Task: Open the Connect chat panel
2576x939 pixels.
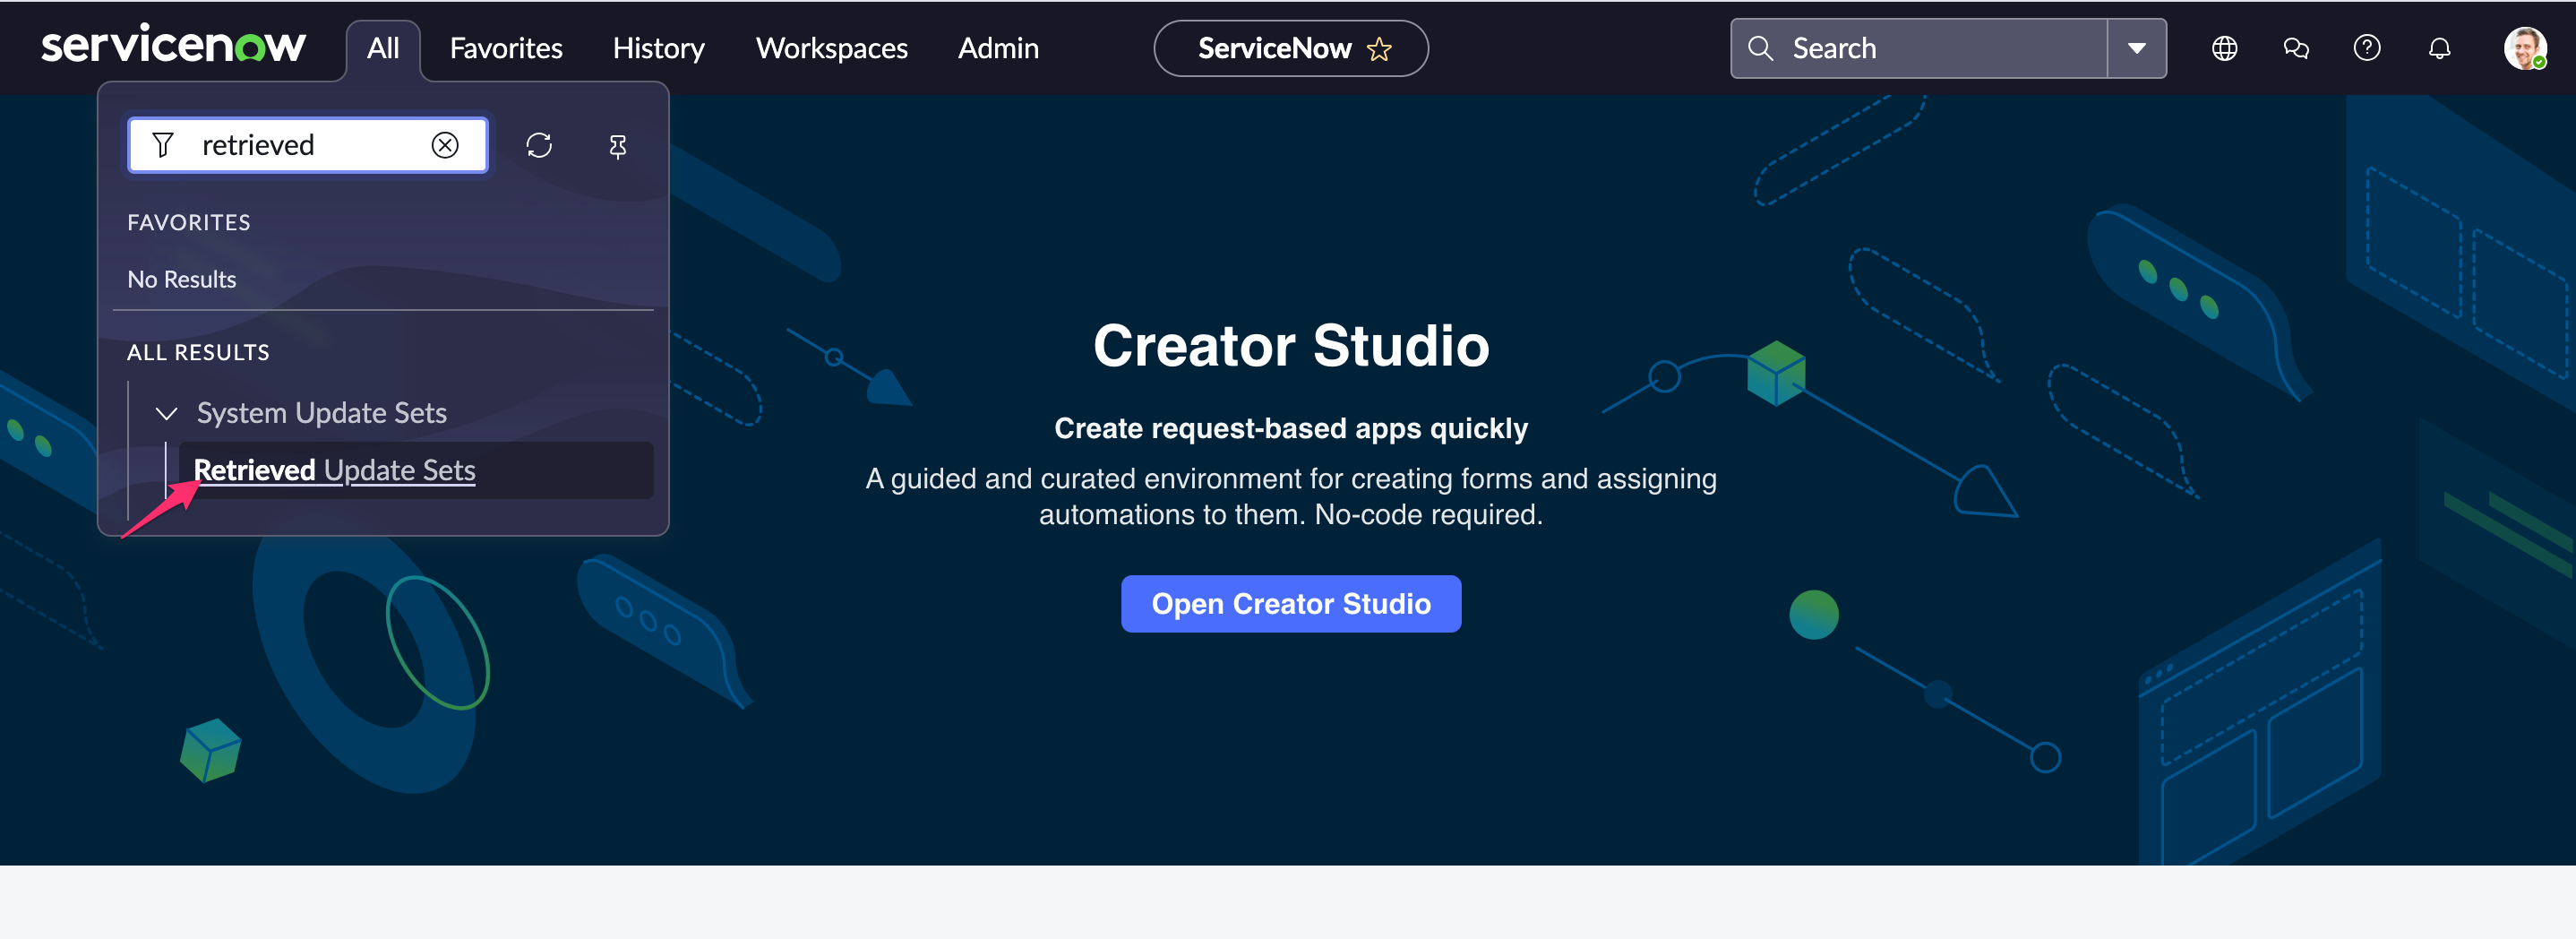Action: [x=2296, y=47]
